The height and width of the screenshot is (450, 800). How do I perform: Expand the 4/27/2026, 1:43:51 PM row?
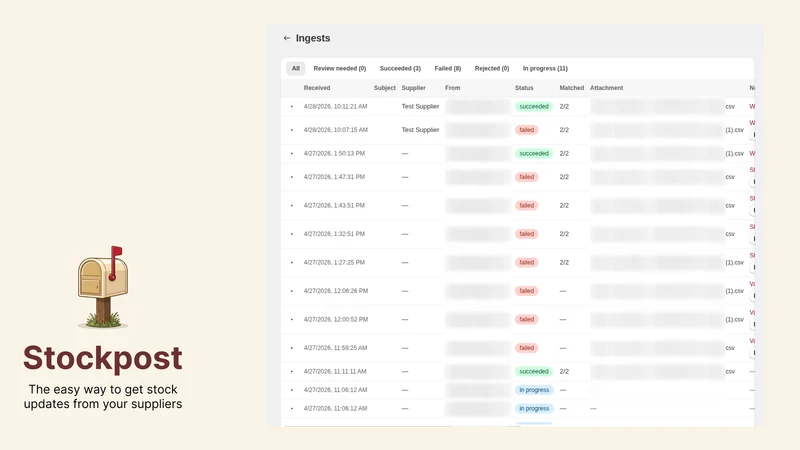coord(292,206)
